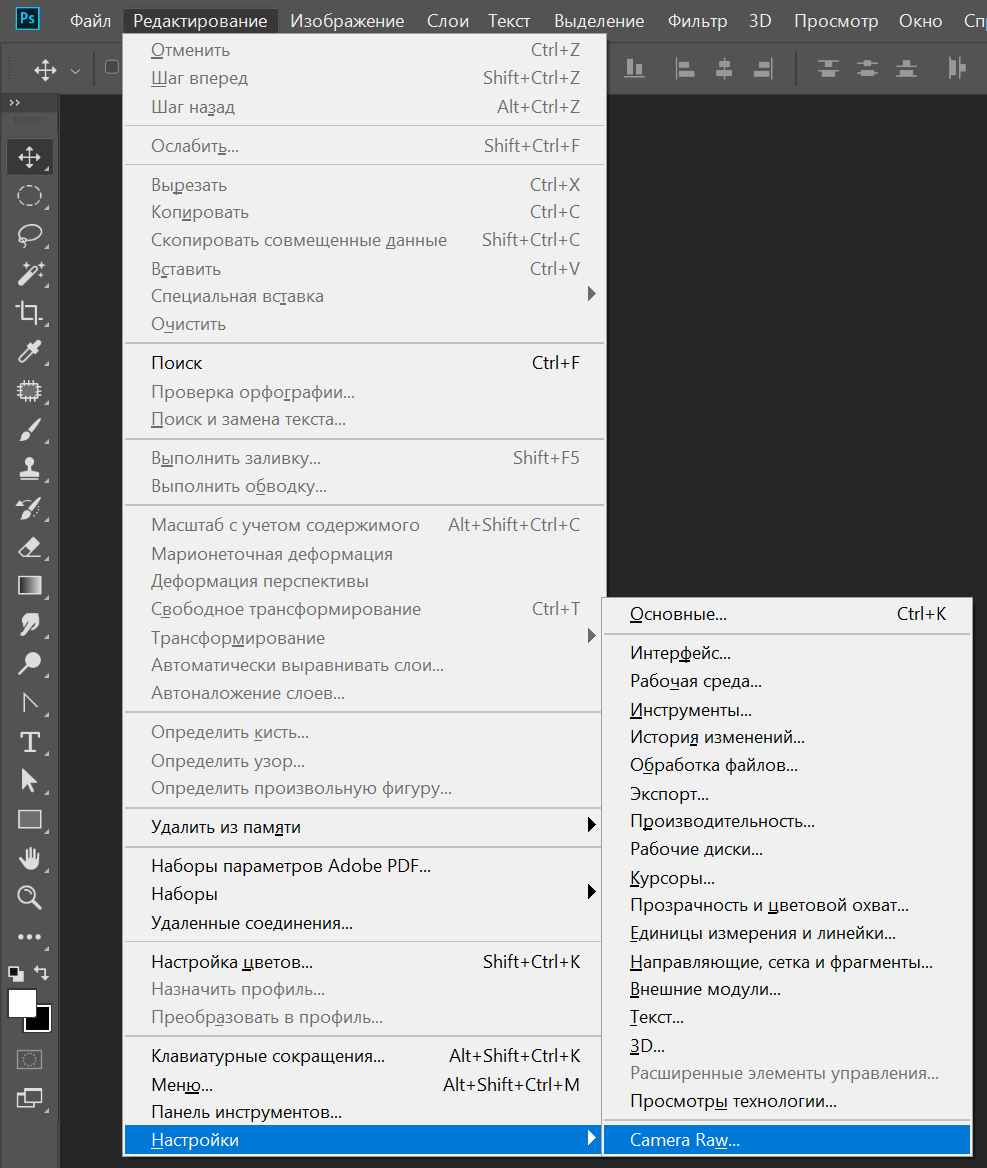987x1168 pixels.
Task: Select the Rectangle shape tool
Action: (x=30, y=819)
